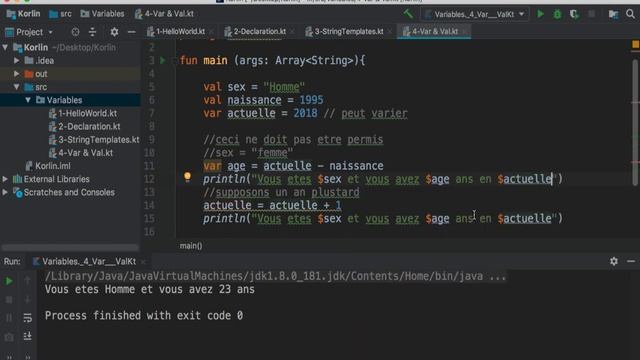640x360 pixels.
Task: Click Project panel horizontal scrollbar
Action: pyautogui.click(x=70, y=247)
